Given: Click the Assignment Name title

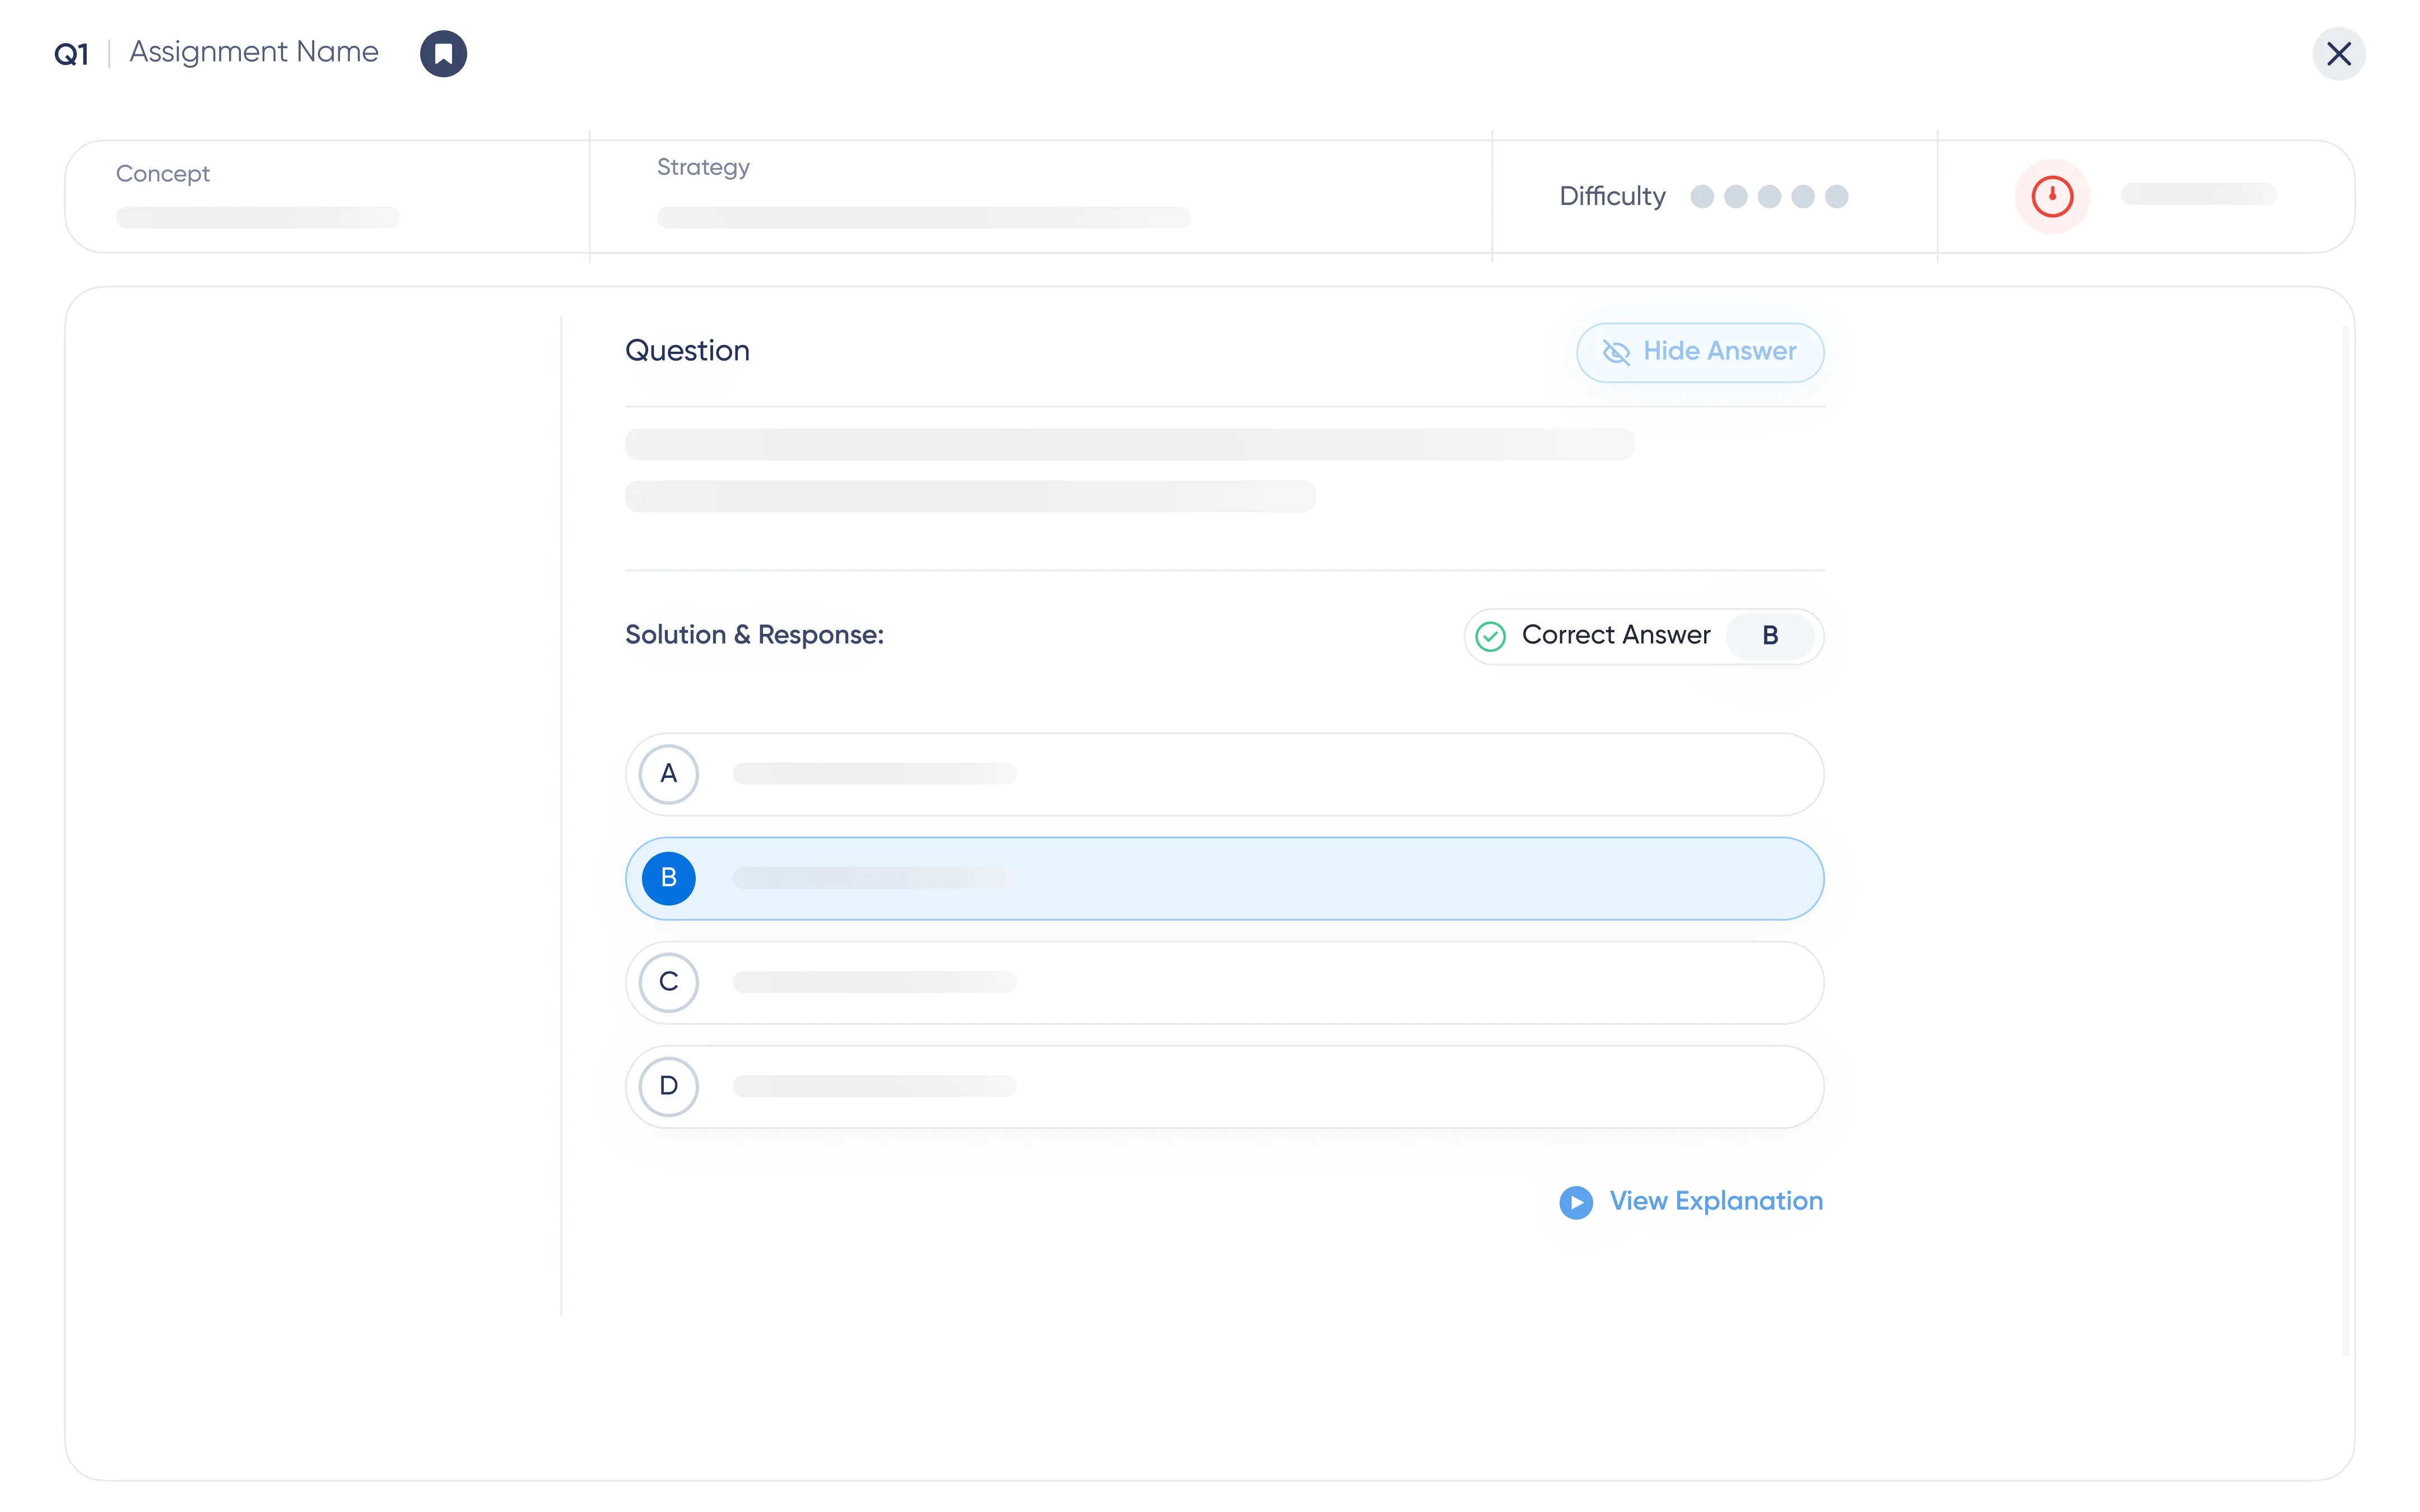Looking at the screenshot, I should [x=254, y=52].
